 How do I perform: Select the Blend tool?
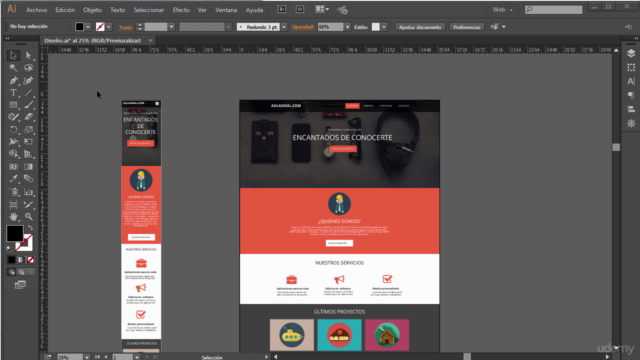[28, 179]
